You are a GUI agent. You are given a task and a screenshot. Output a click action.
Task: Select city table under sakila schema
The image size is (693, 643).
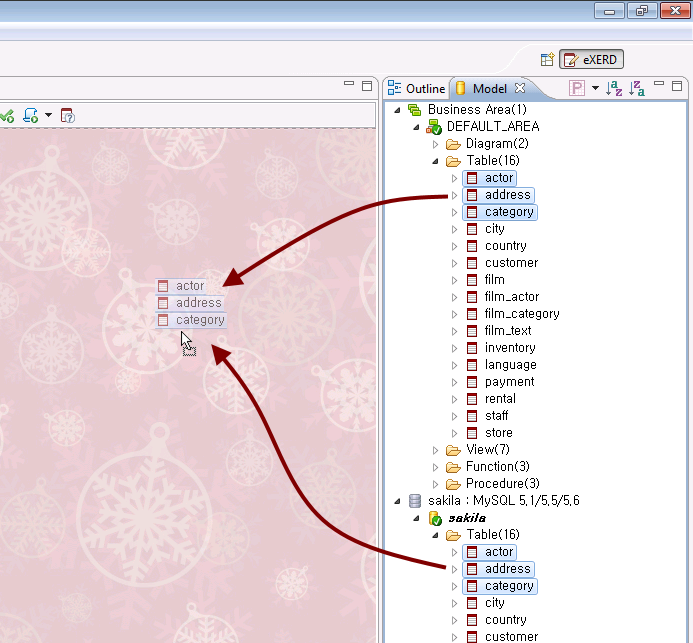[x=485, y=603]
